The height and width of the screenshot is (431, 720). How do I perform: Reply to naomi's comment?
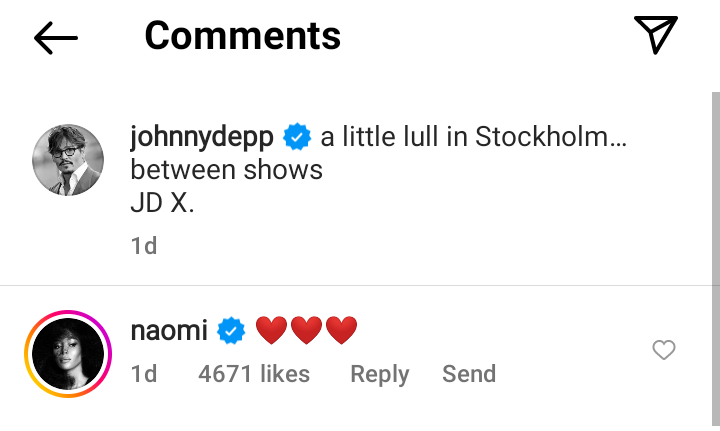(x=380, y=374)
